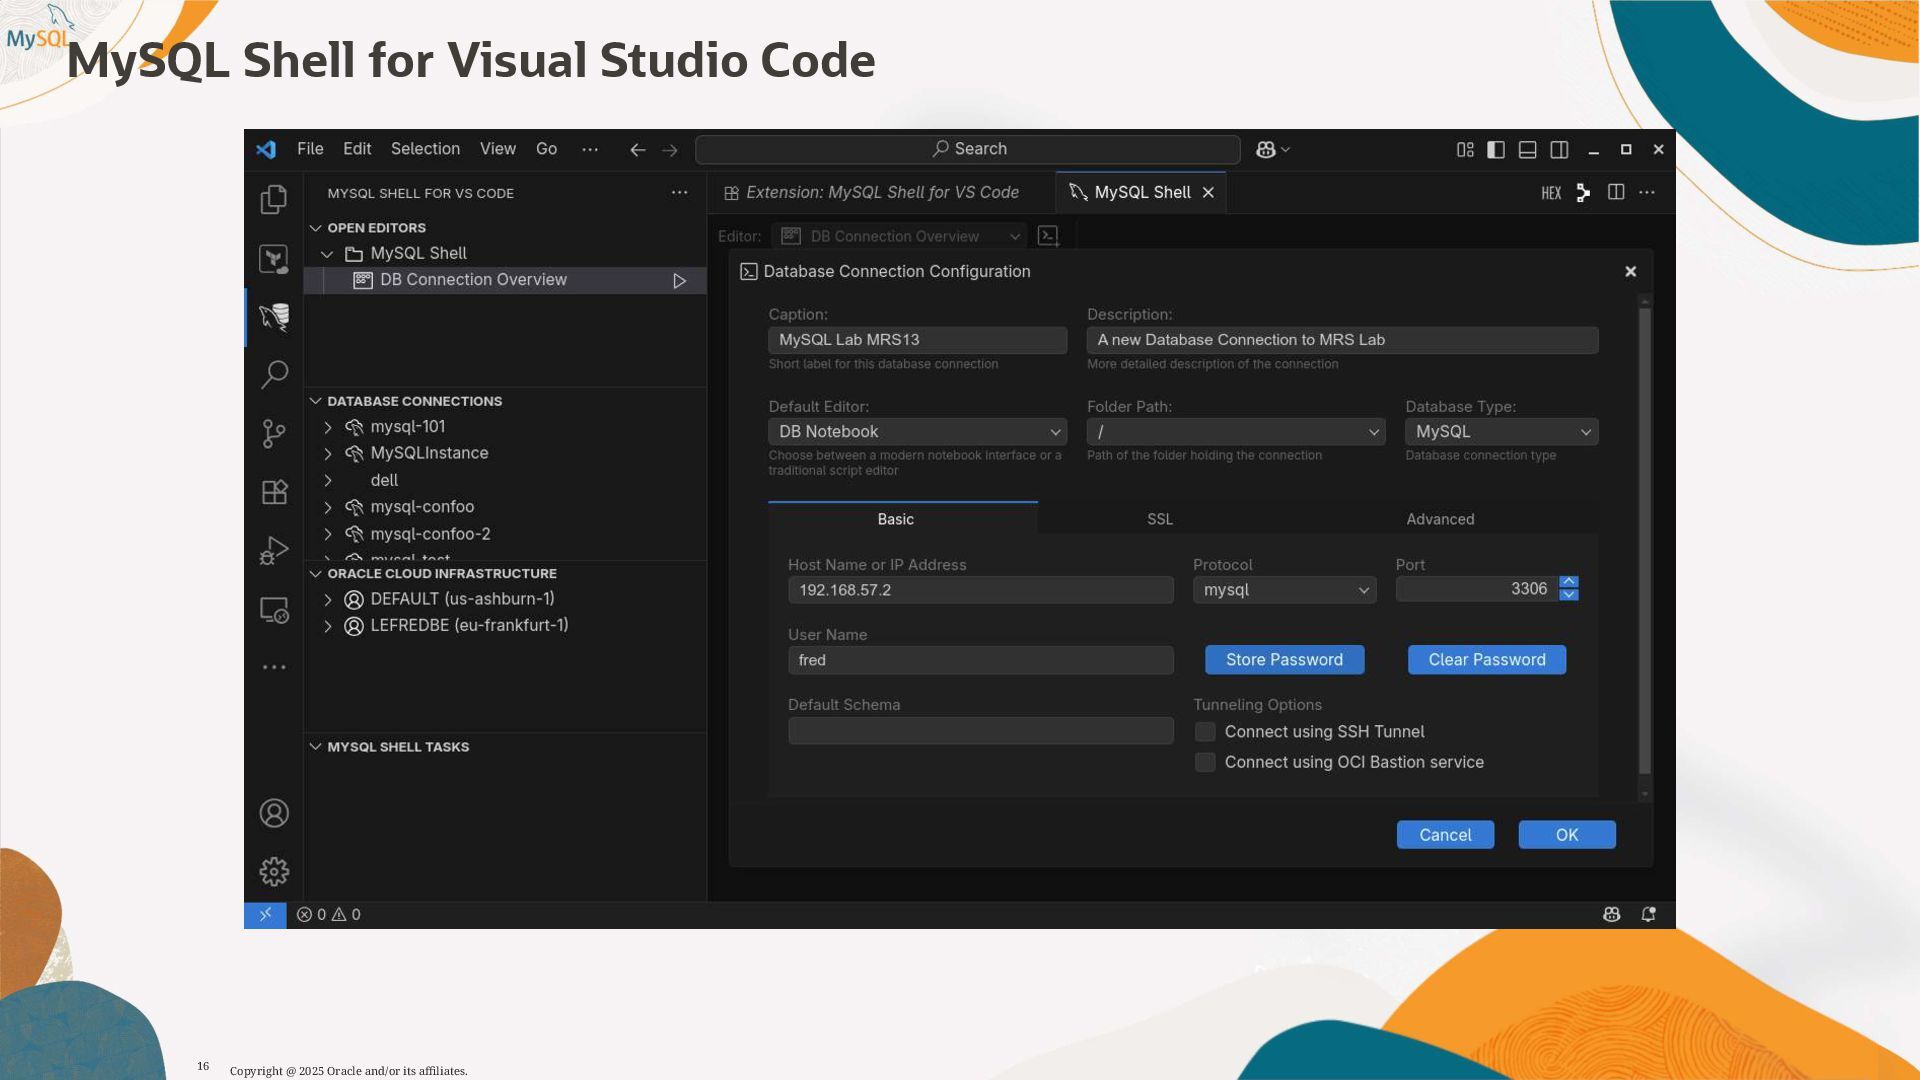Click the Accounts profile icon

click(274, 813)
